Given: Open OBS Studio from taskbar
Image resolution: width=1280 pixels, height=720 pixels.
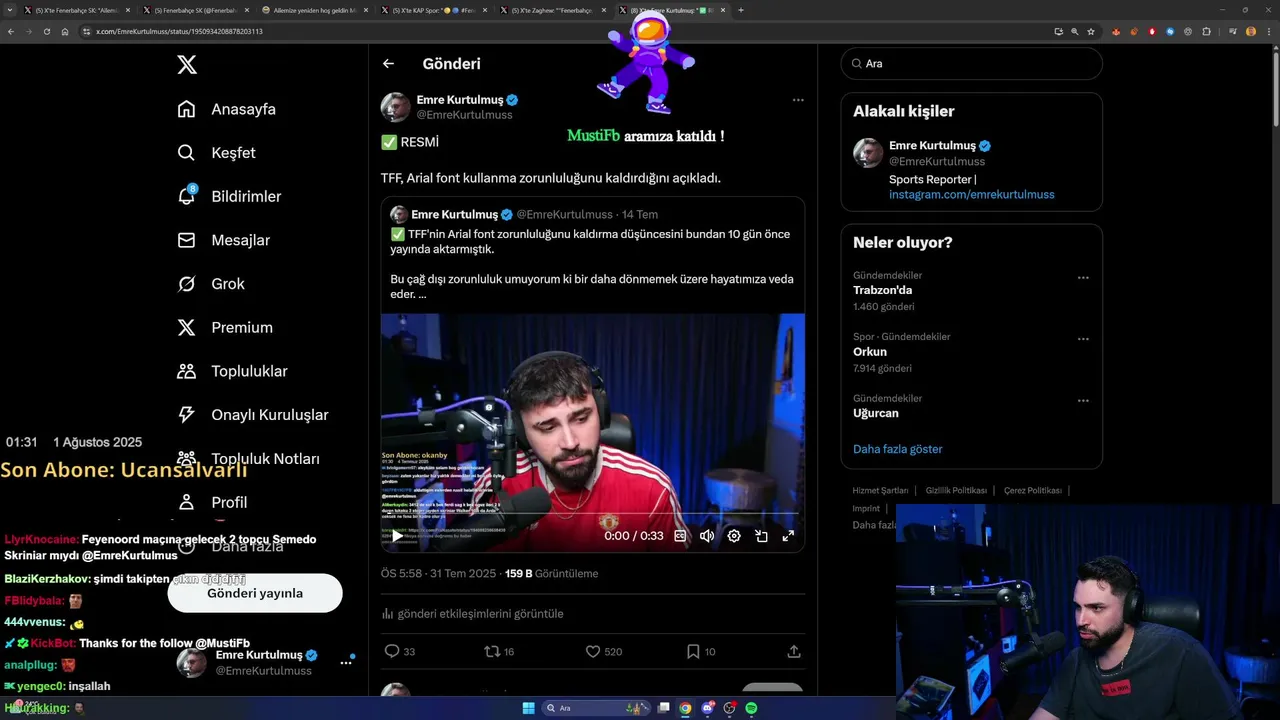Looking at the screenshot, I should (x=729, y=708).
